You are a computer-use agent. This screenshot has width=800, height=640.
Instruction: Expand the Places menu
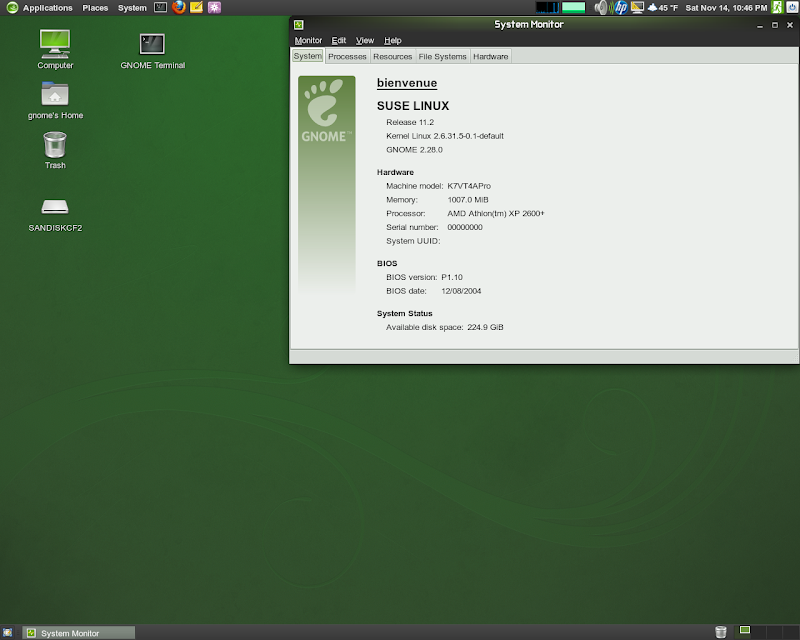click(96, 8)
